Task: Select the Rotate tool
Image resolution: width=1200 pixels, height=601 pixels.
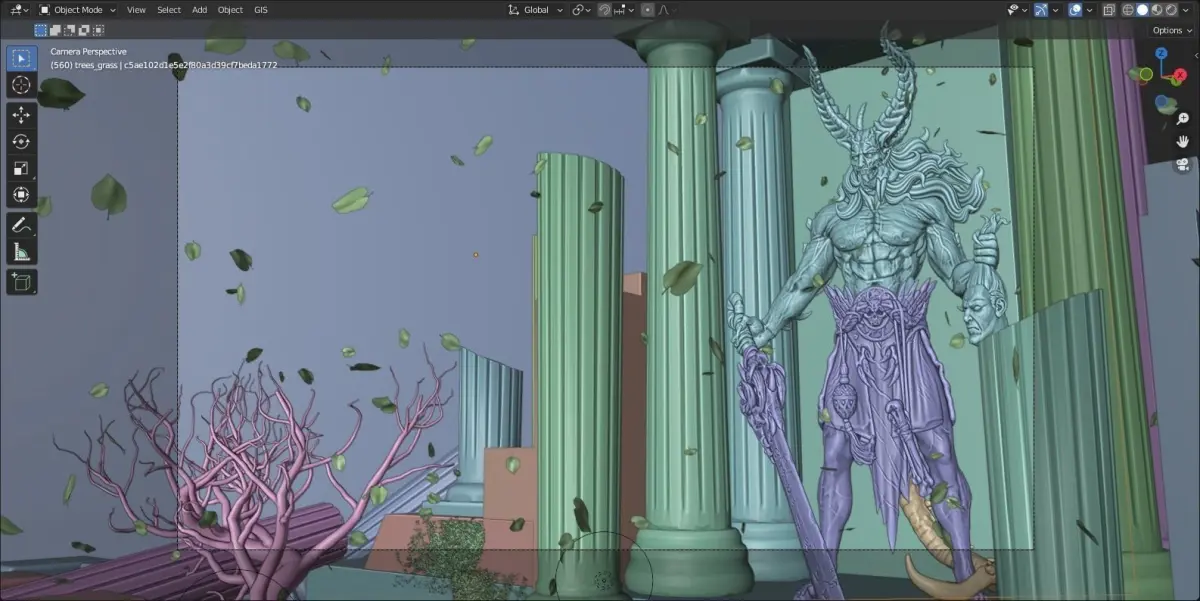Action: (x=21, y=141)
